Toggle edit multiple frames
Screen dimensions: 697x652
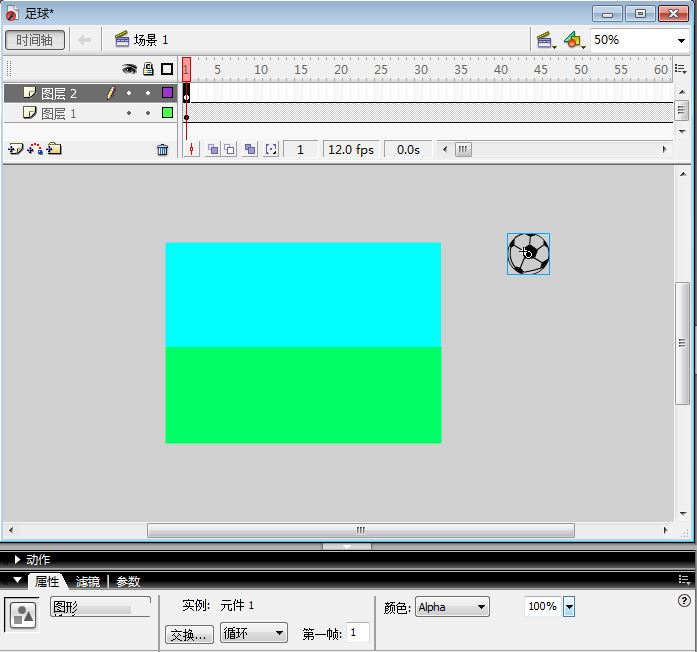(250, 149)
